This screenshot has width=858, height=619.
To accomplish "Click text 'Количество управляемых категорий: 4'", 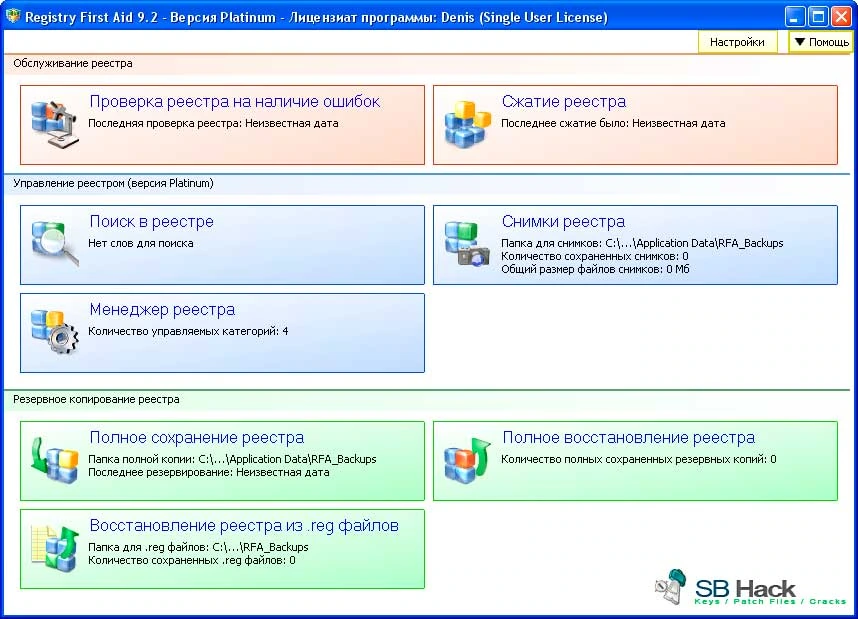I will (x=188, y=331).
